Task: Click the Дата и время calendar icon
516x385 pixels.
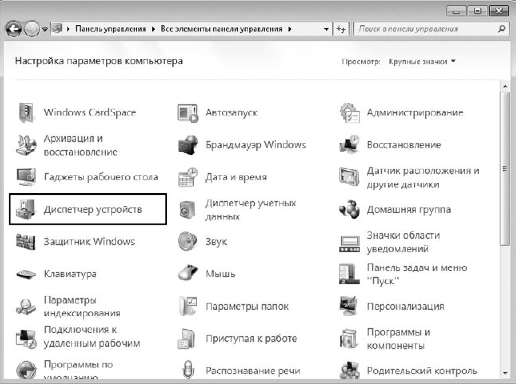Action: (188, 177)
